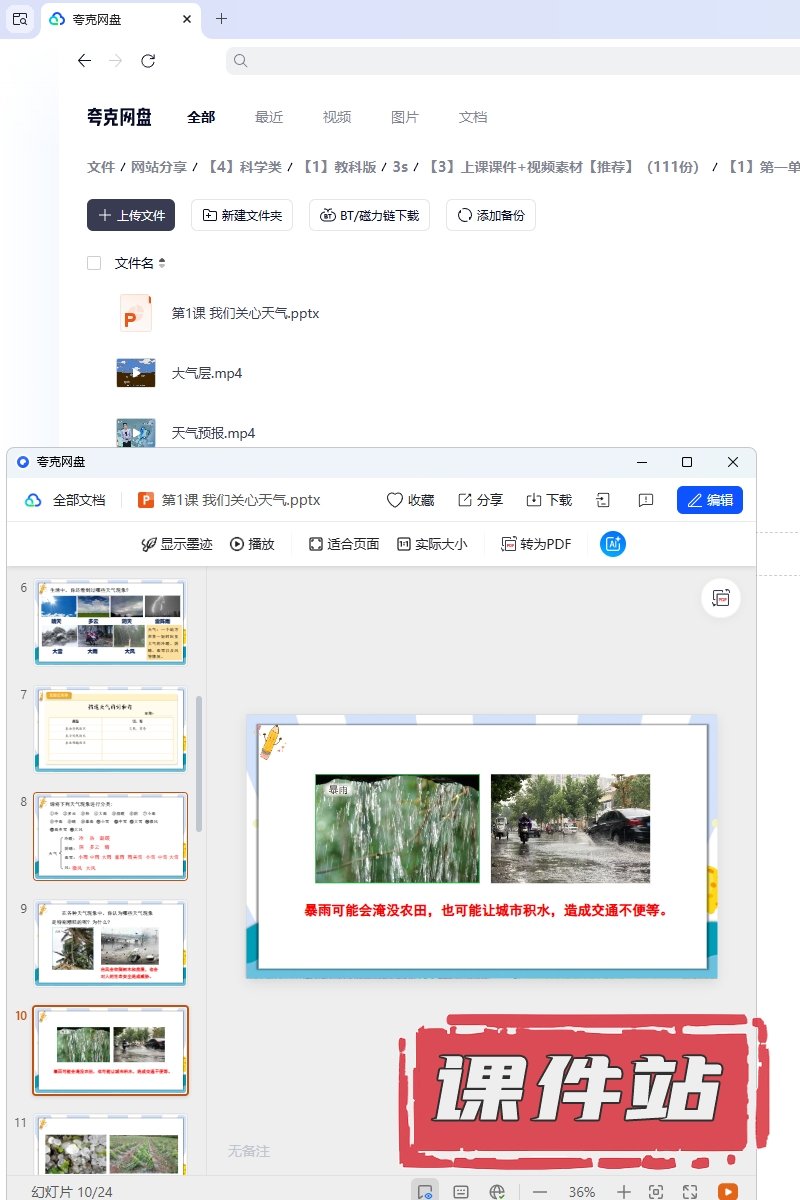Image resolution: width=800 pixels, height=1200 pixels.
Task: Click the feedback exclamation bubble icon
Action: pyautogui.click(x=646, y=500)
